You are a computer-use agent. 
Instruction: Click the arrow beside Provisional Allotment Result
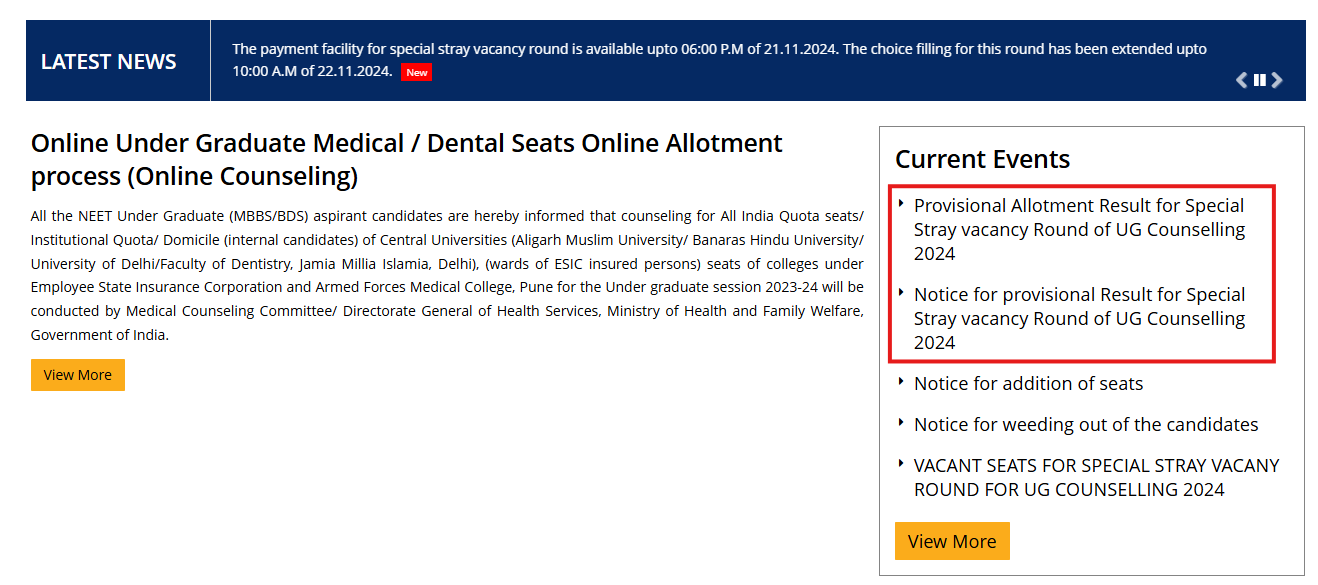(901, 204)
